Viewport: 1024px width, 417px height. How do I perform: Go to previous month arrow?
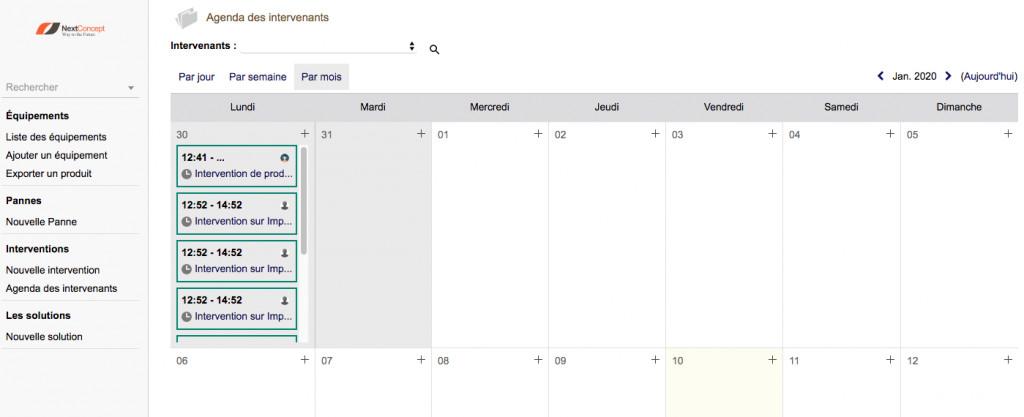[880, 76]
